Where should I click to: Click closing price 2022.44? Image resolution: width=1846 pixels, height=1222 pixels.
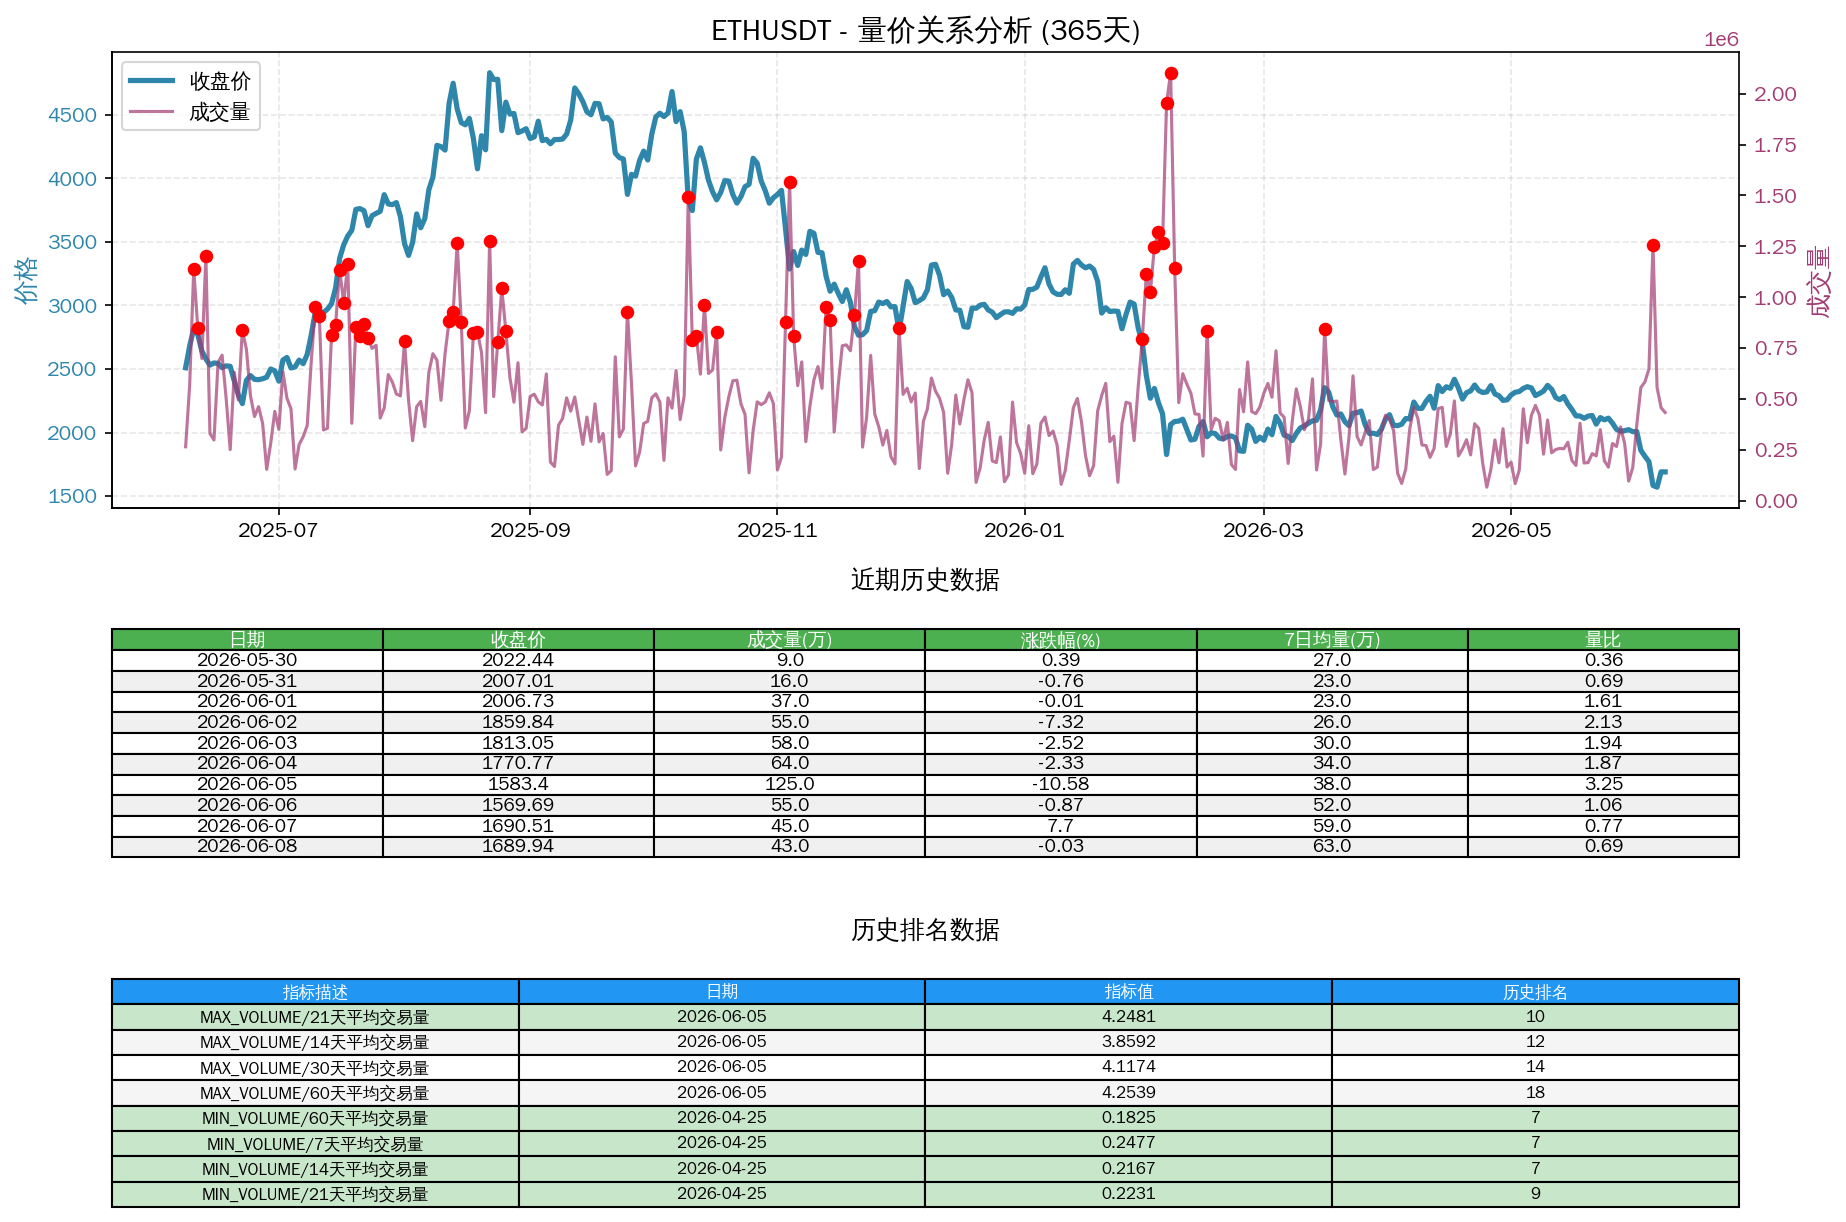point(518,660)
